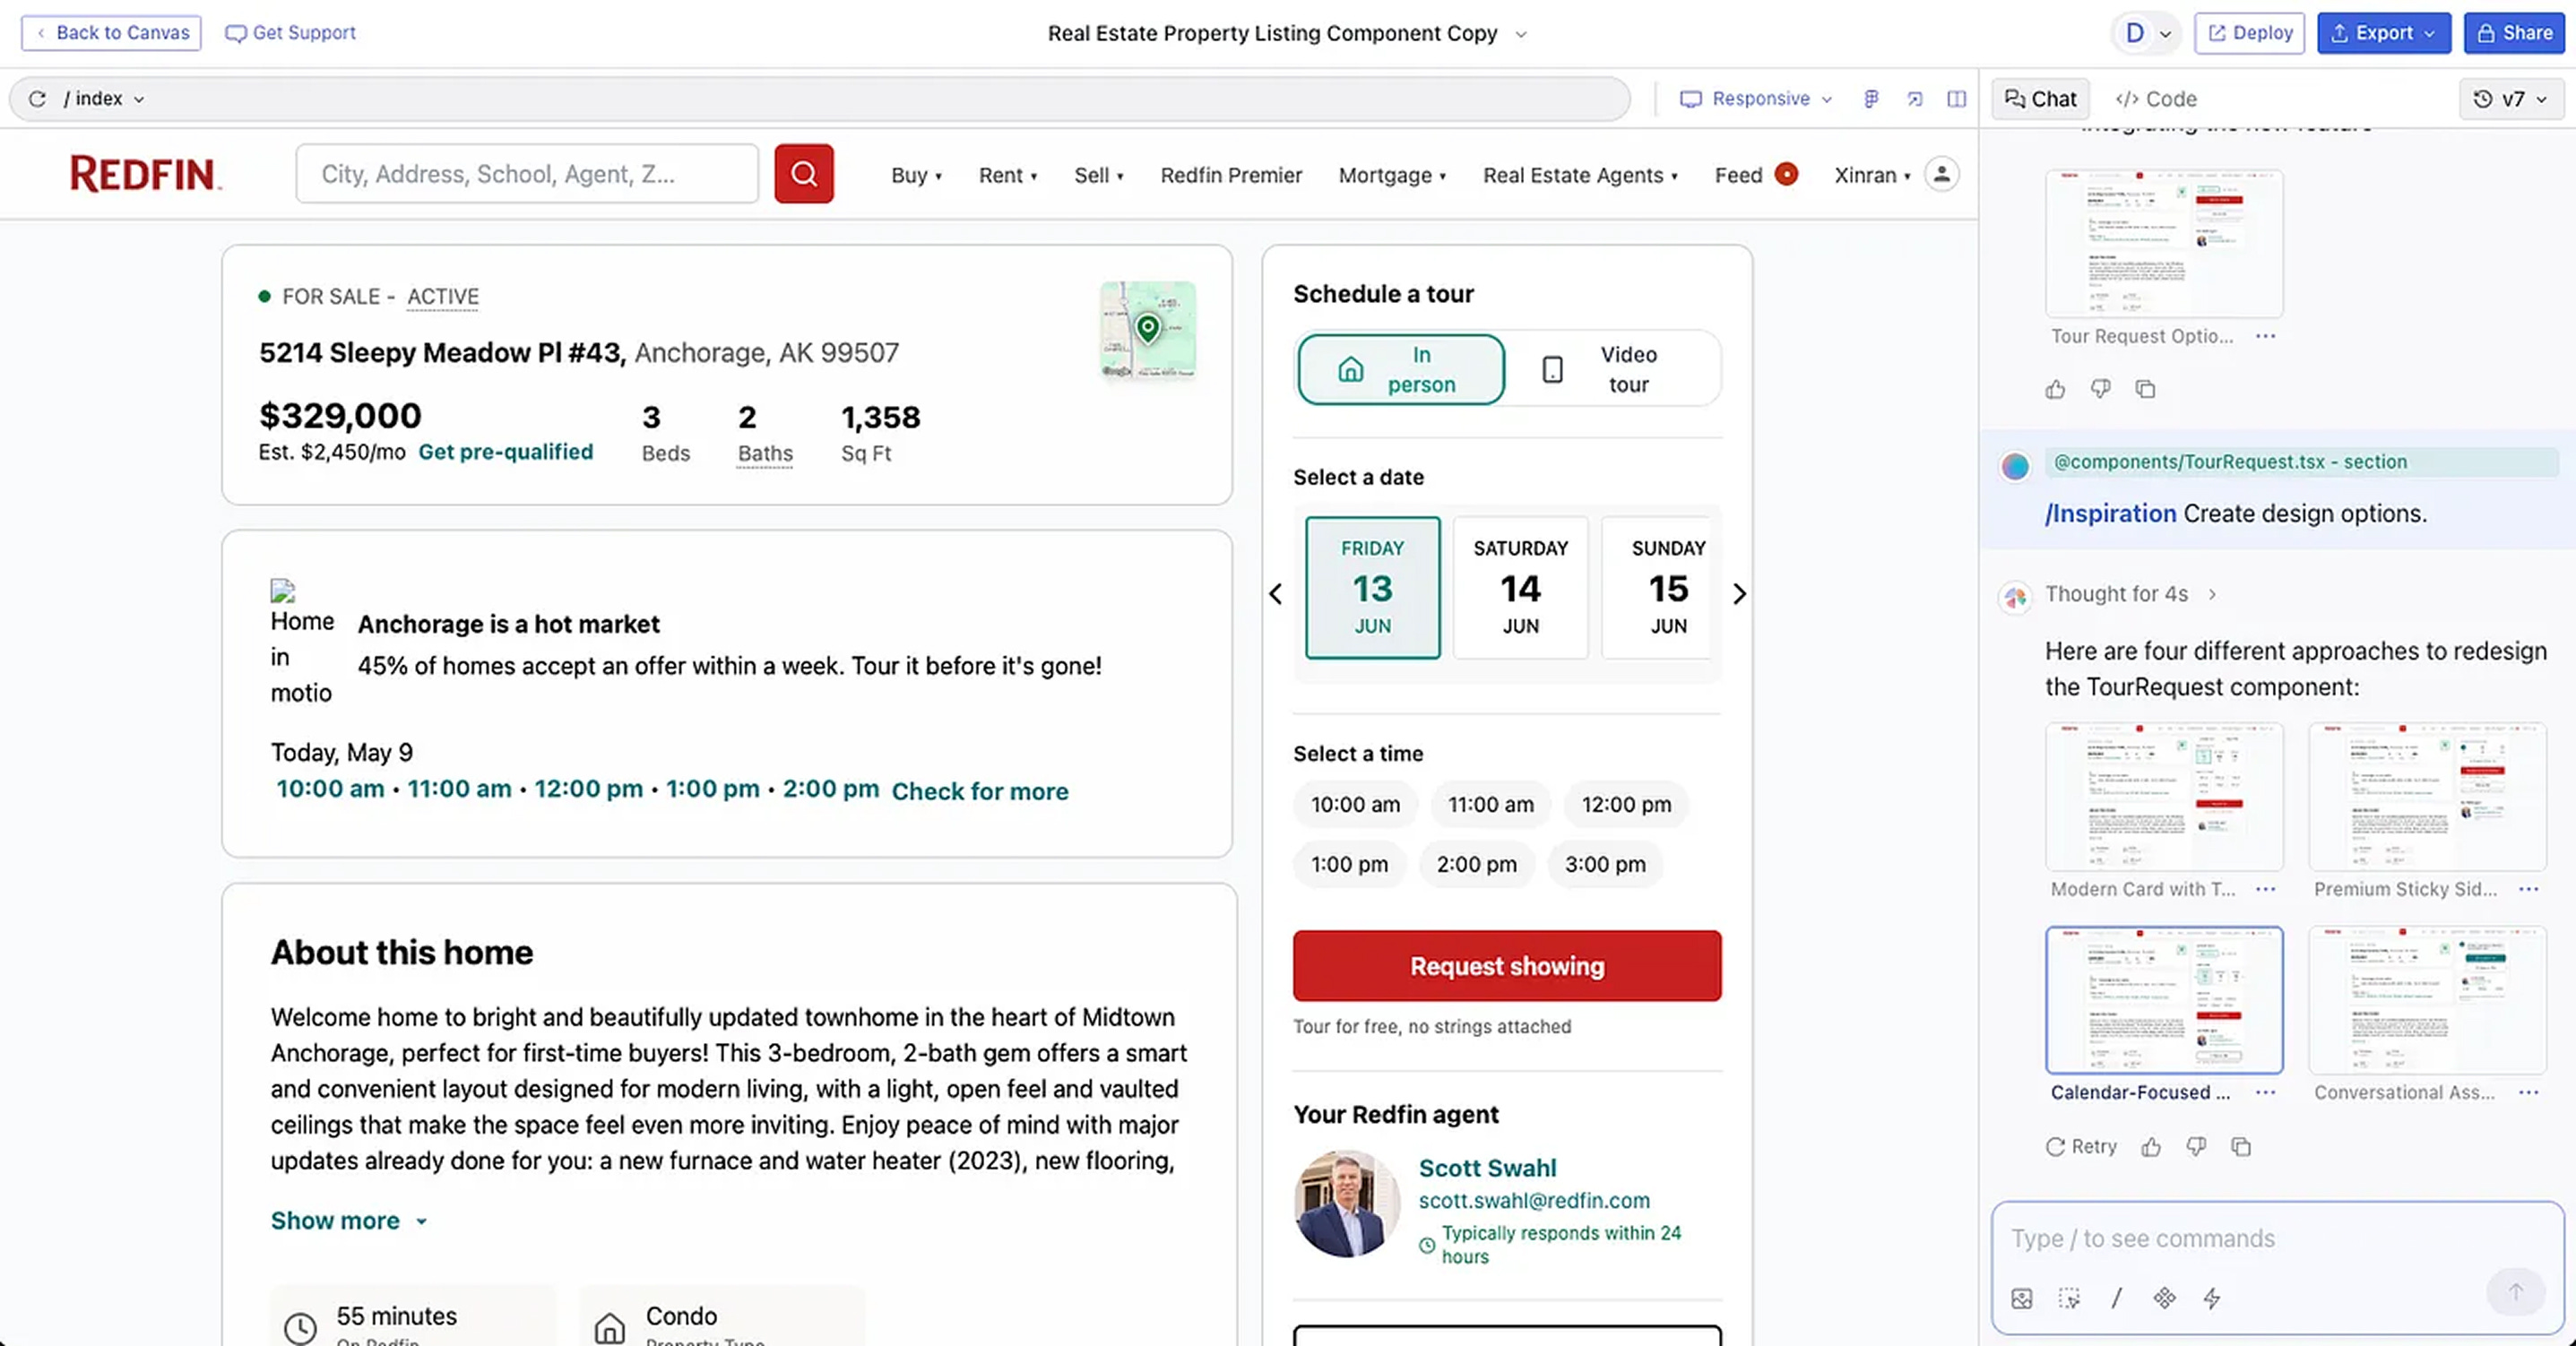Choose the 11:00 am time slot
Viewport: 2576px width, 1346px height.
[x=1490, y=804]
